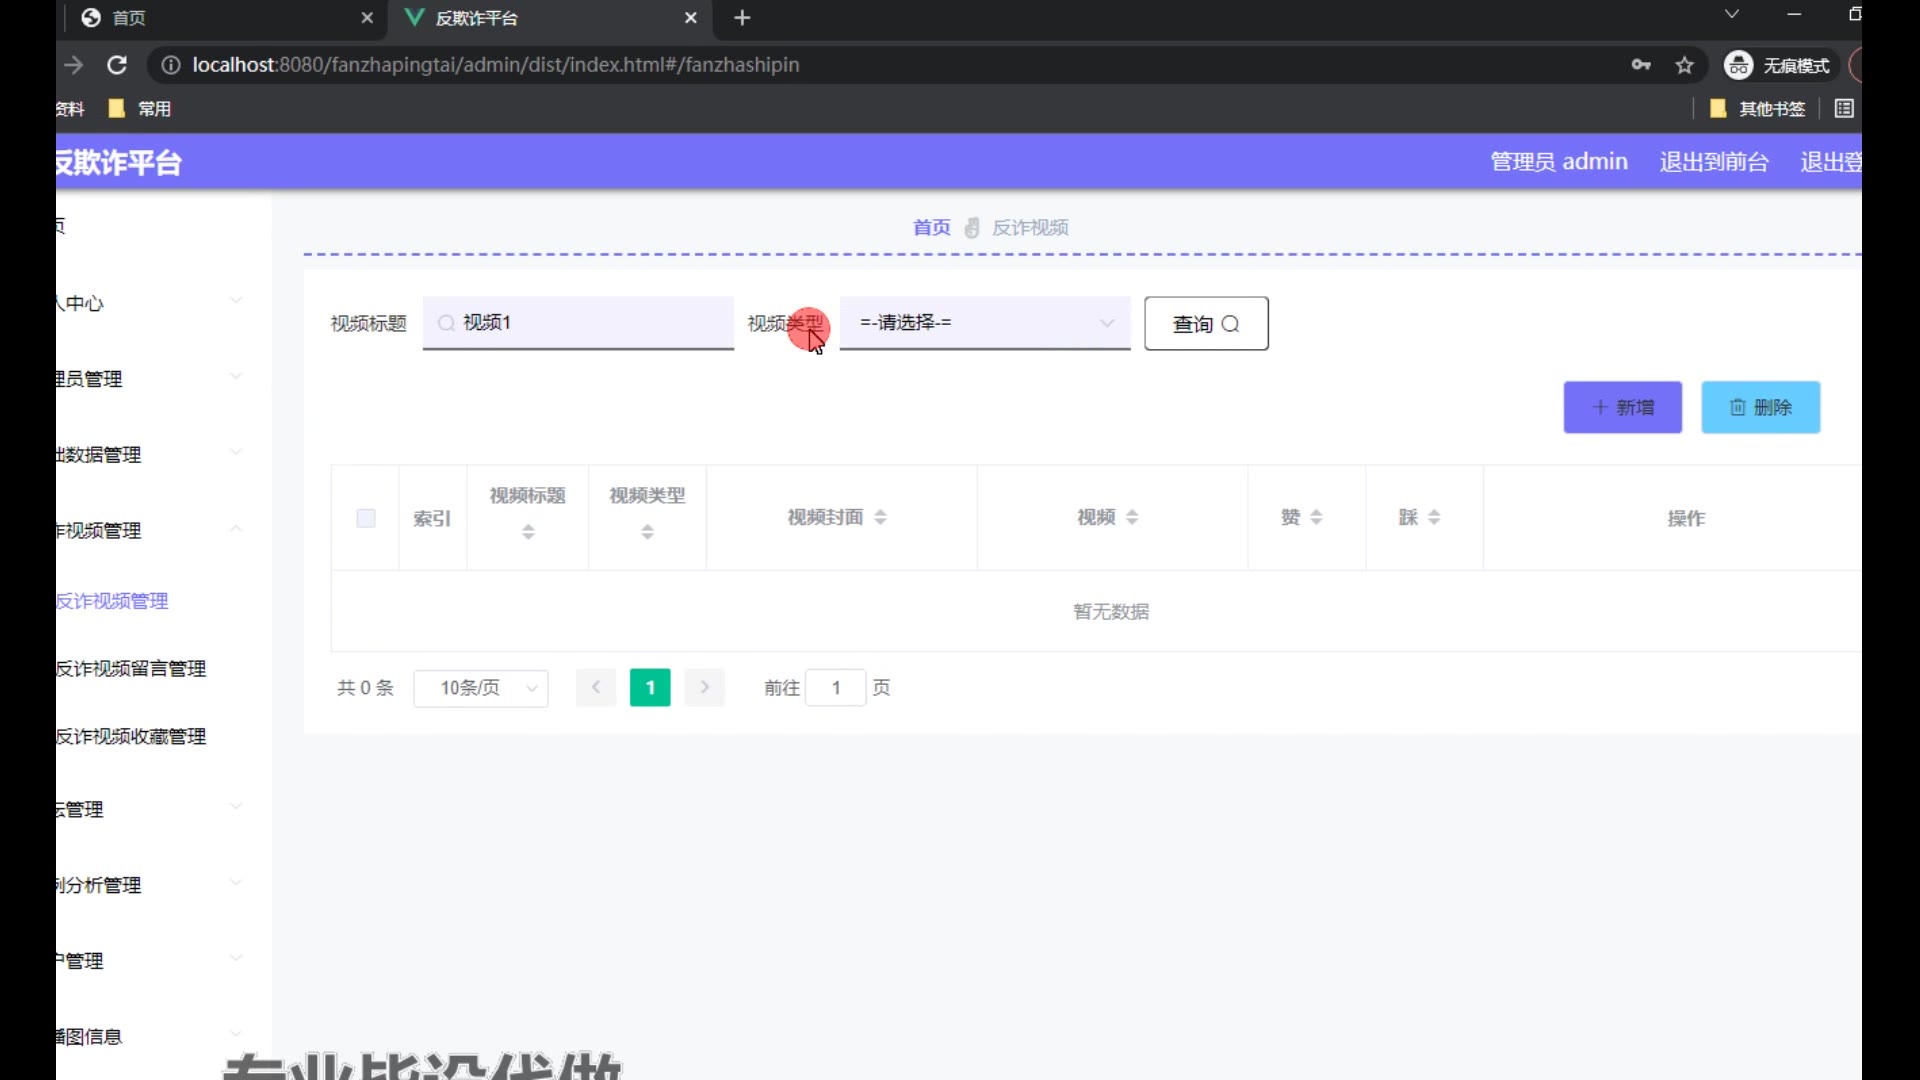Viewport: 1920px width, 1080px height.
Task: Sort the 视频 column arrows
Action: [1132, 517]
